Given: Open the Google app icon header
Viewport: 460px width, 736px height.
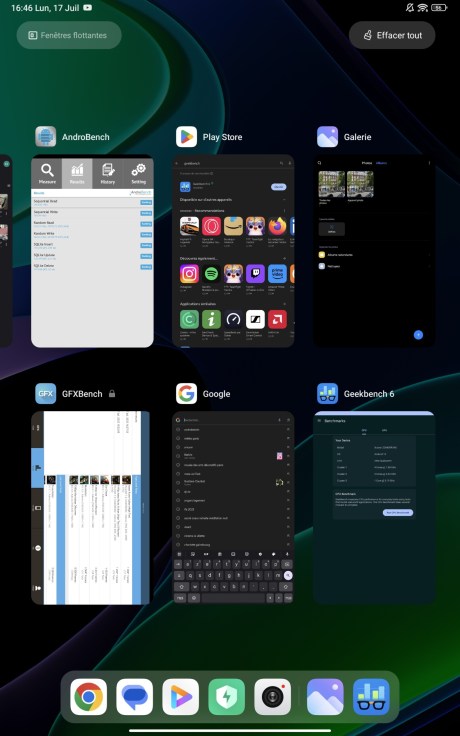Looking at the screenshot, I should point(186,393).
